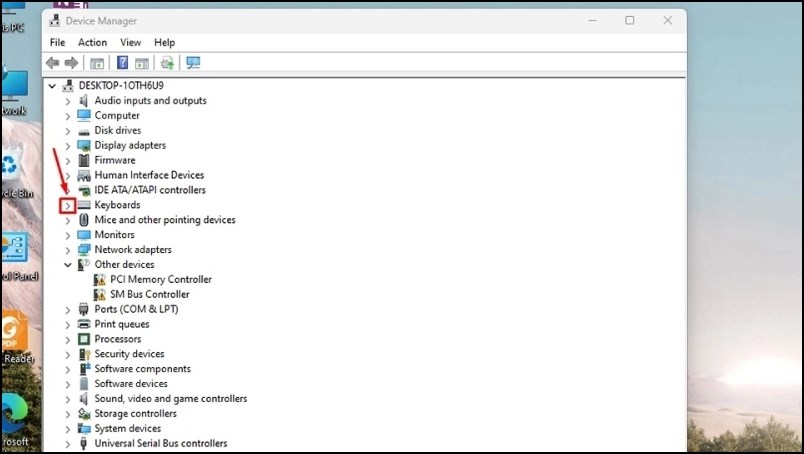Screen dimensions: 804x454
Task: Minimize the Device Manager window
Action: click(592, 21)
